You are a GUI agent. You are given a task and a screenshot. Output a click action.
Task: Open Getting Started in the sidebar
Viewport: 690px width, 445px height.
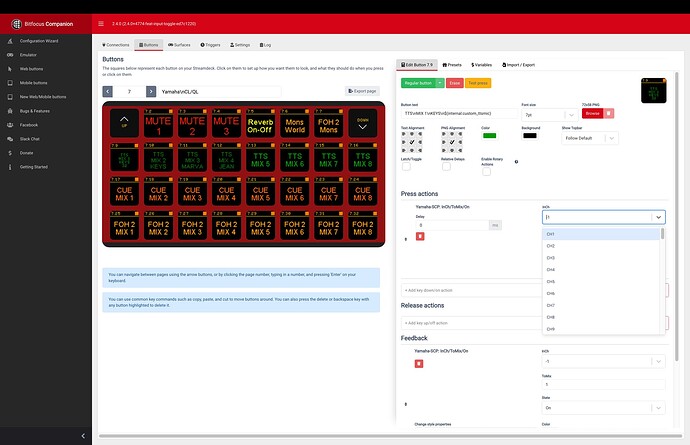(33, 167)
